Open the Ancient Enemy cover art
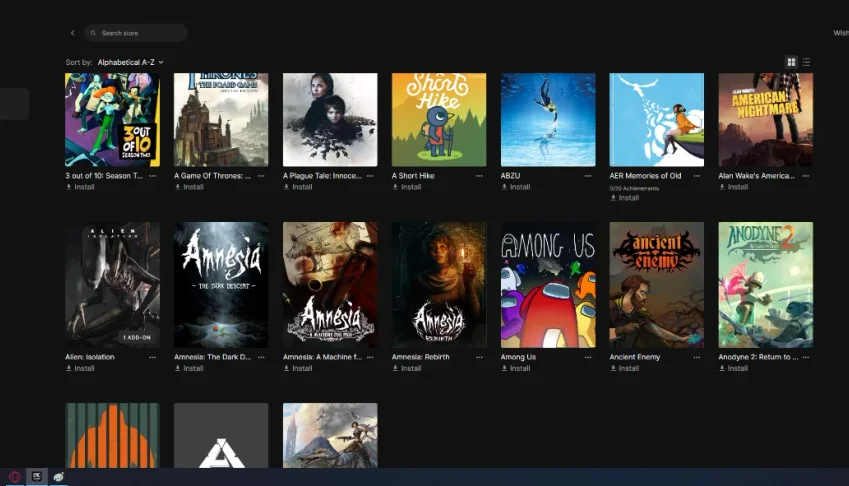 (x=657, y=285)
